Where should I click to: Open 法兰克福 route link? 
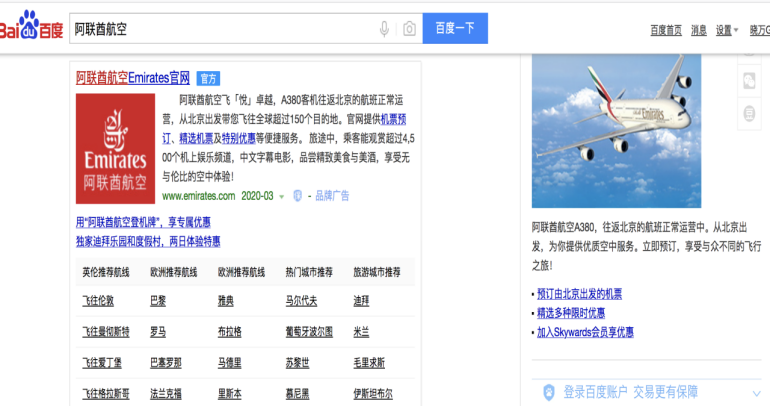pos(166,394)
